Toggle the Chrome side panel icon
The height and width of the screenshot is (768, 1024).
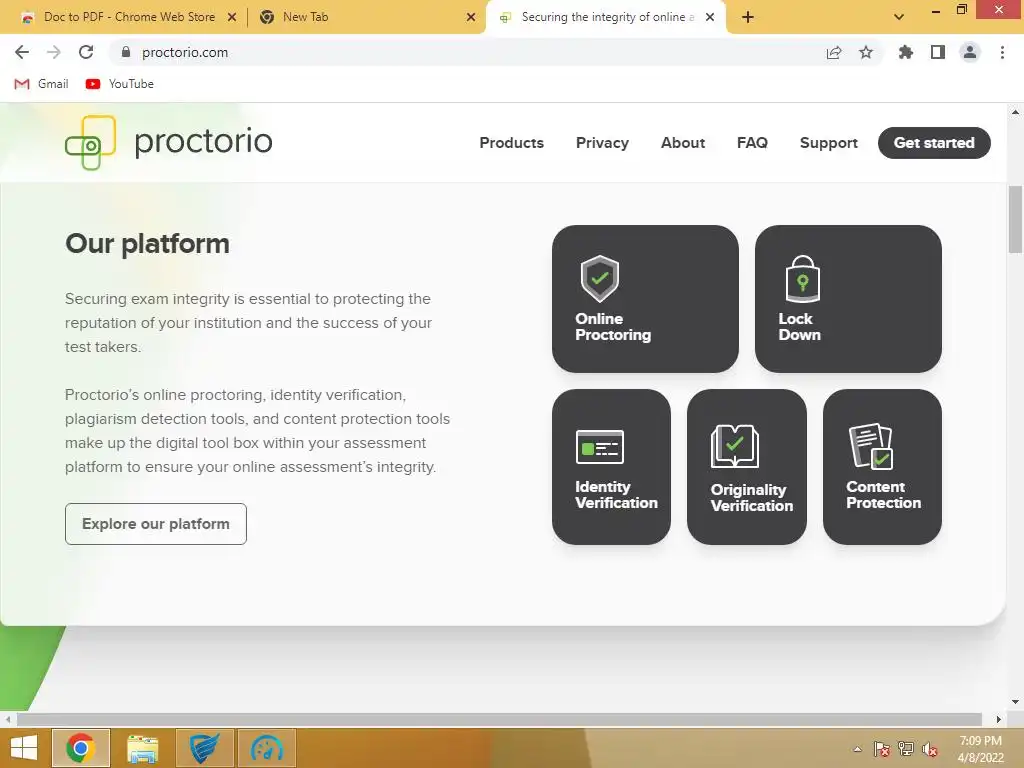click(938, 52)
